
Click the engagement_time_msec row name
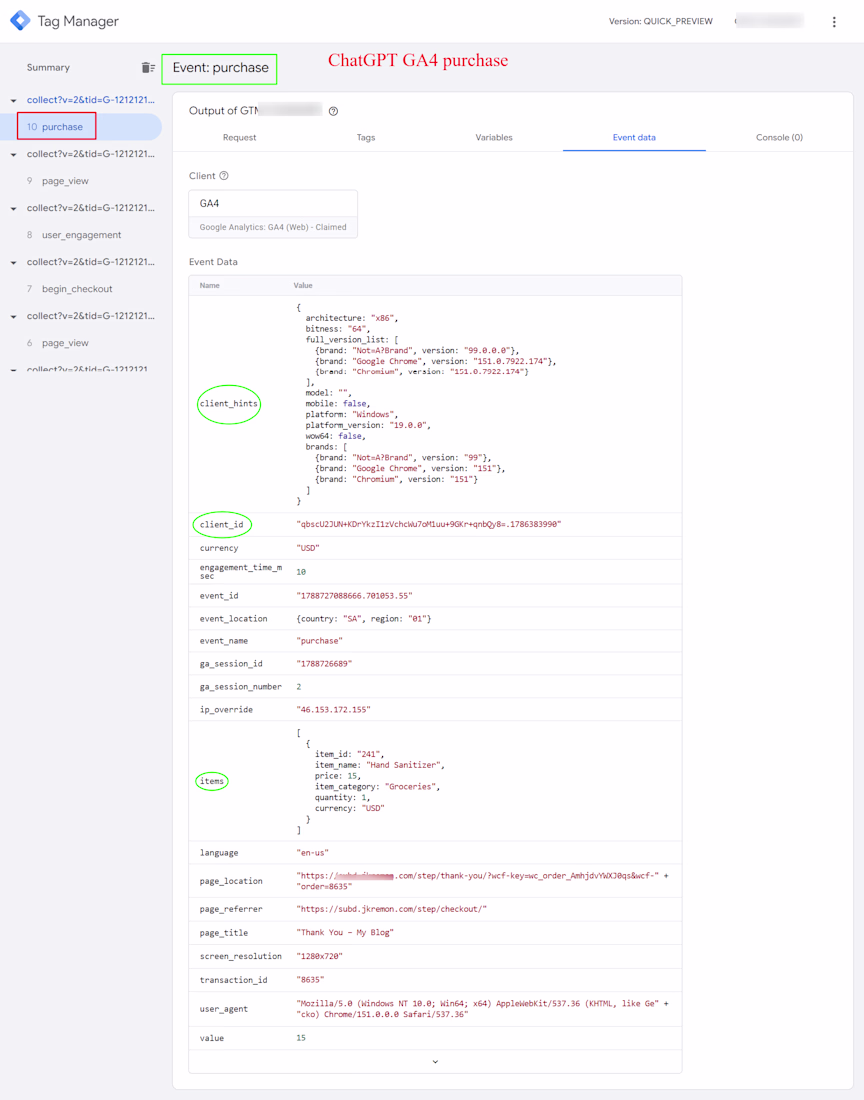pos(241,572)
